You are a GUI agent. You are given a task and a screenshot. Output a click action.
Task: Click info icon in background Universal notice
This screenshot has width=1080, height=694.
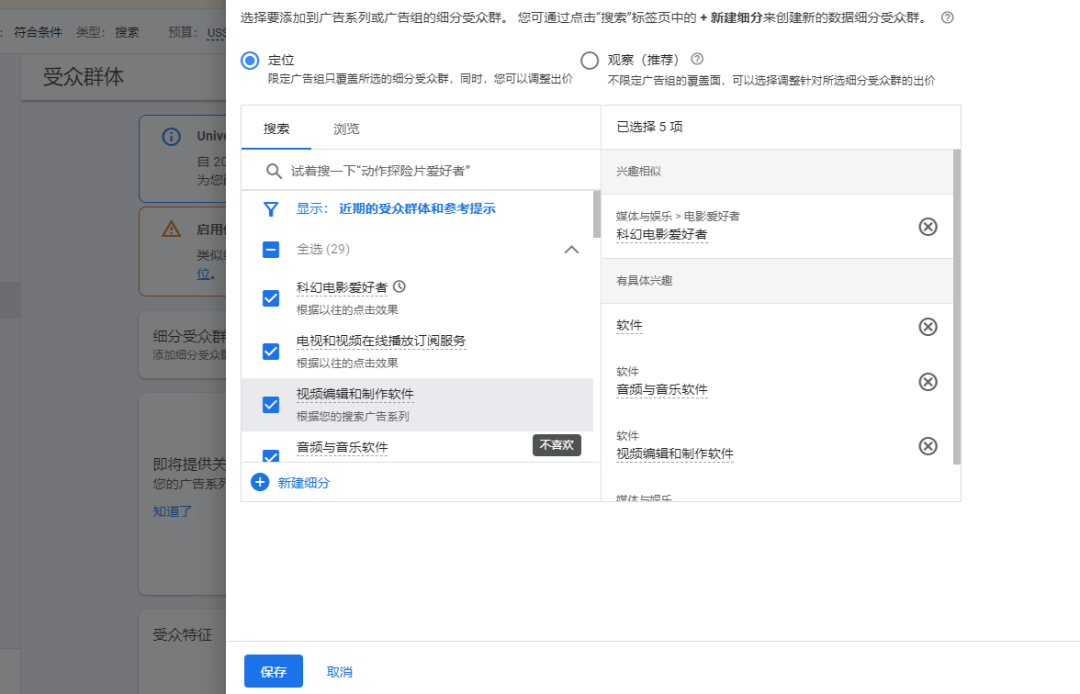click(172, 136)
